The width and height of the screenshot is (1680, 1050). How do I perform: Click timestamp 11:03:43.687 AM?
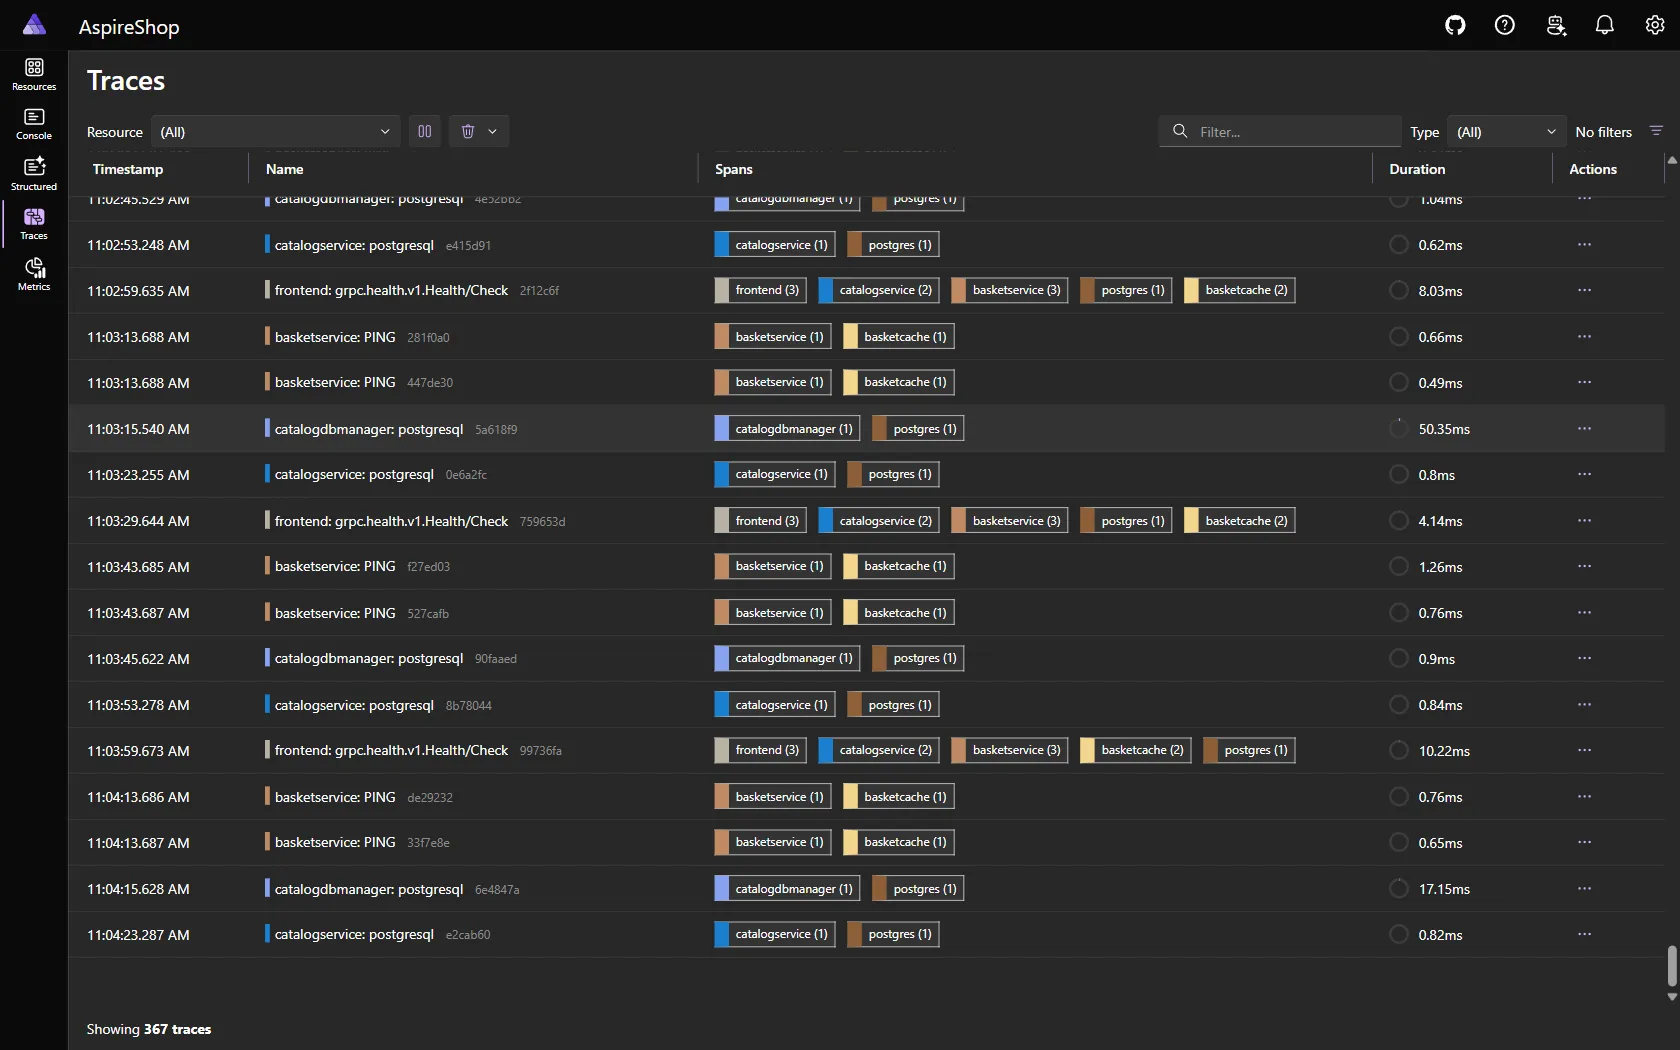coord(138,613)
